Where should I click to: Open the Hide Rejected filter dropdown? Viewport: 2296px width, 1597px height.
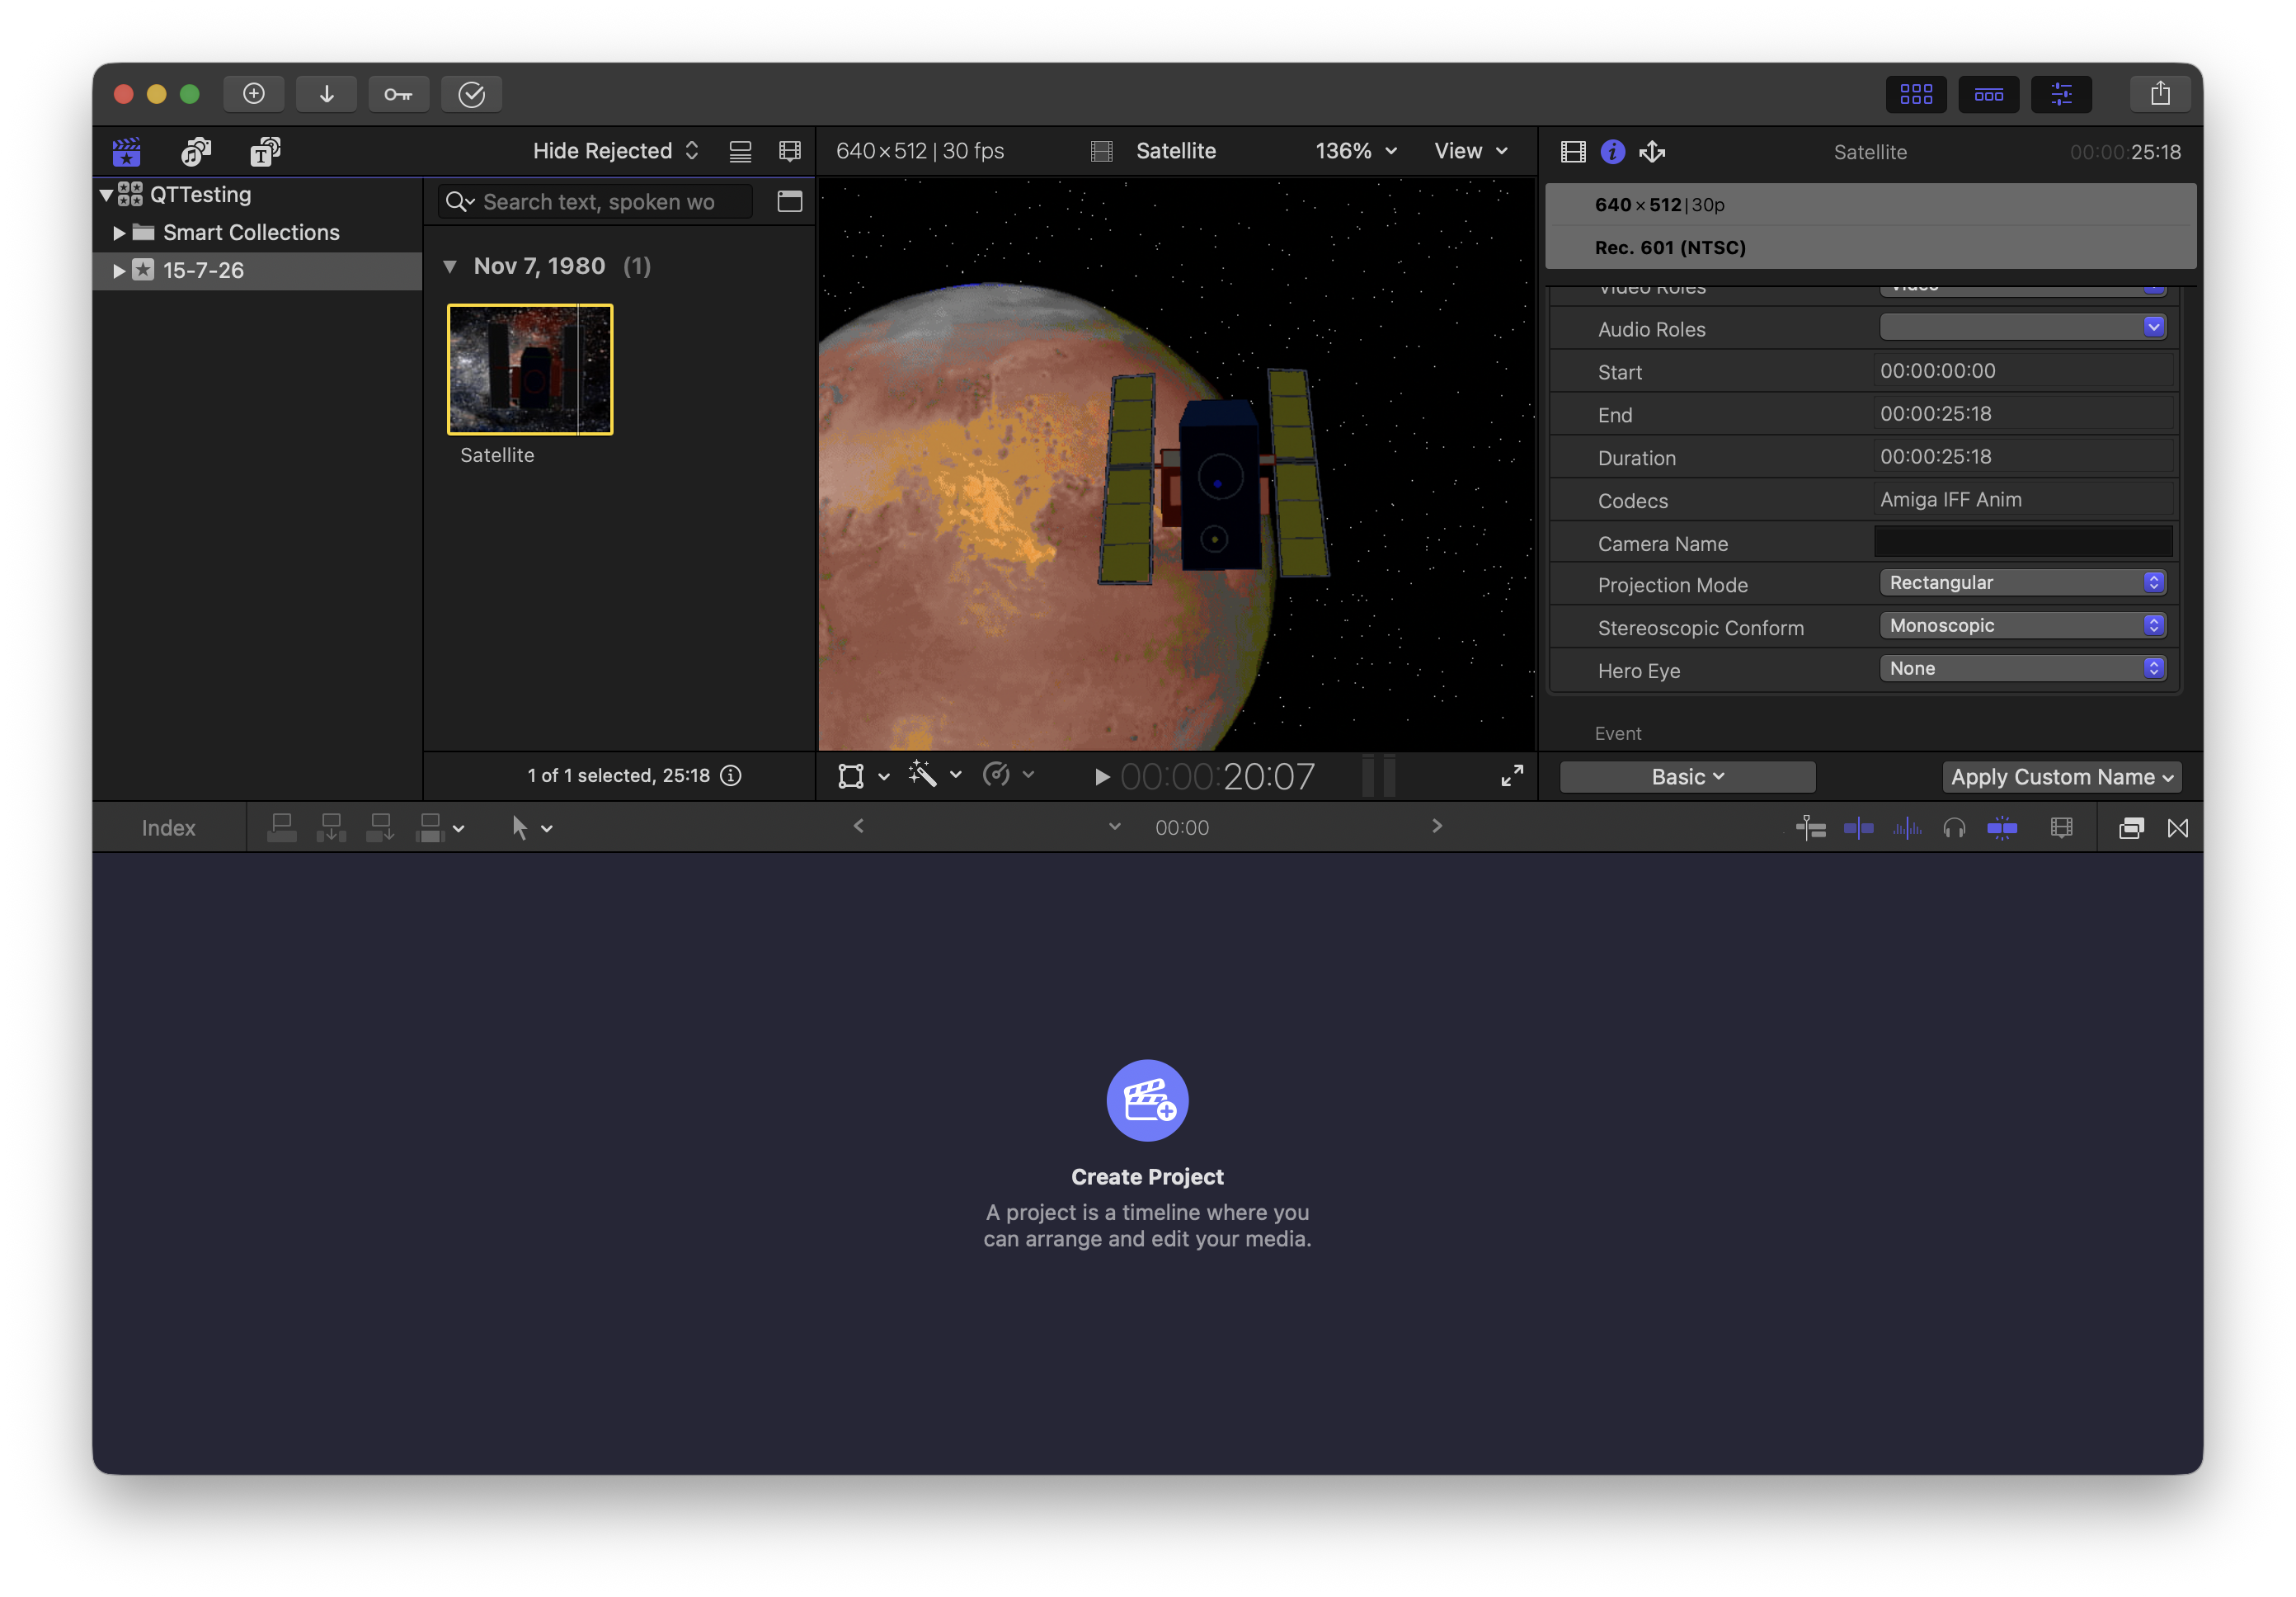click(616, 151)
